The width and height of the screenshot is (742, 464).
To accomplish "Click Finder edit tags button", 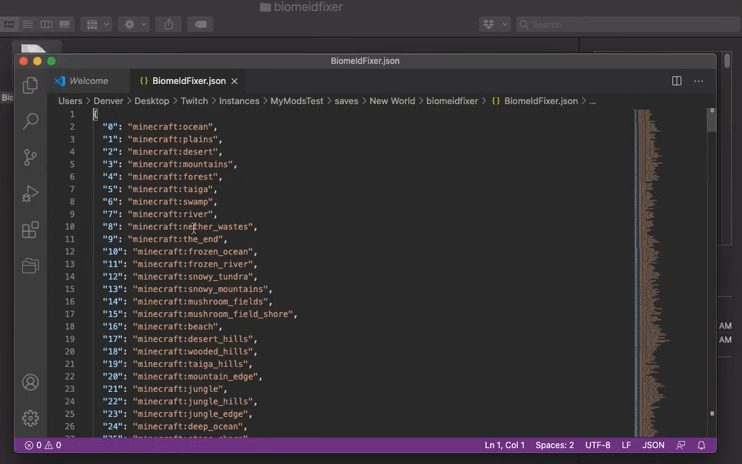I will [x=200, y=24].
